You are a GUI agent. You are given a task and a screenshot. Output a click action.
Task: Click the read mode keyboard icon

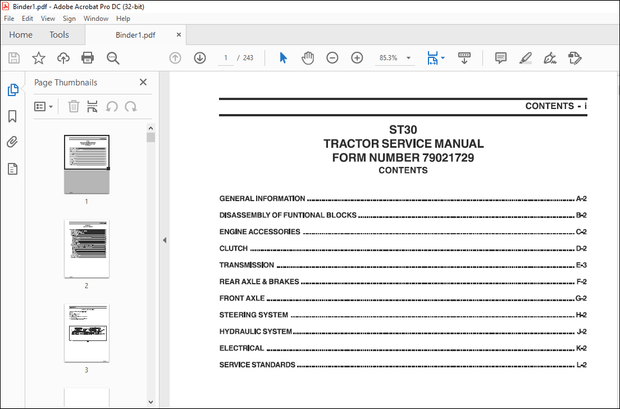click(x=464, y=58)
